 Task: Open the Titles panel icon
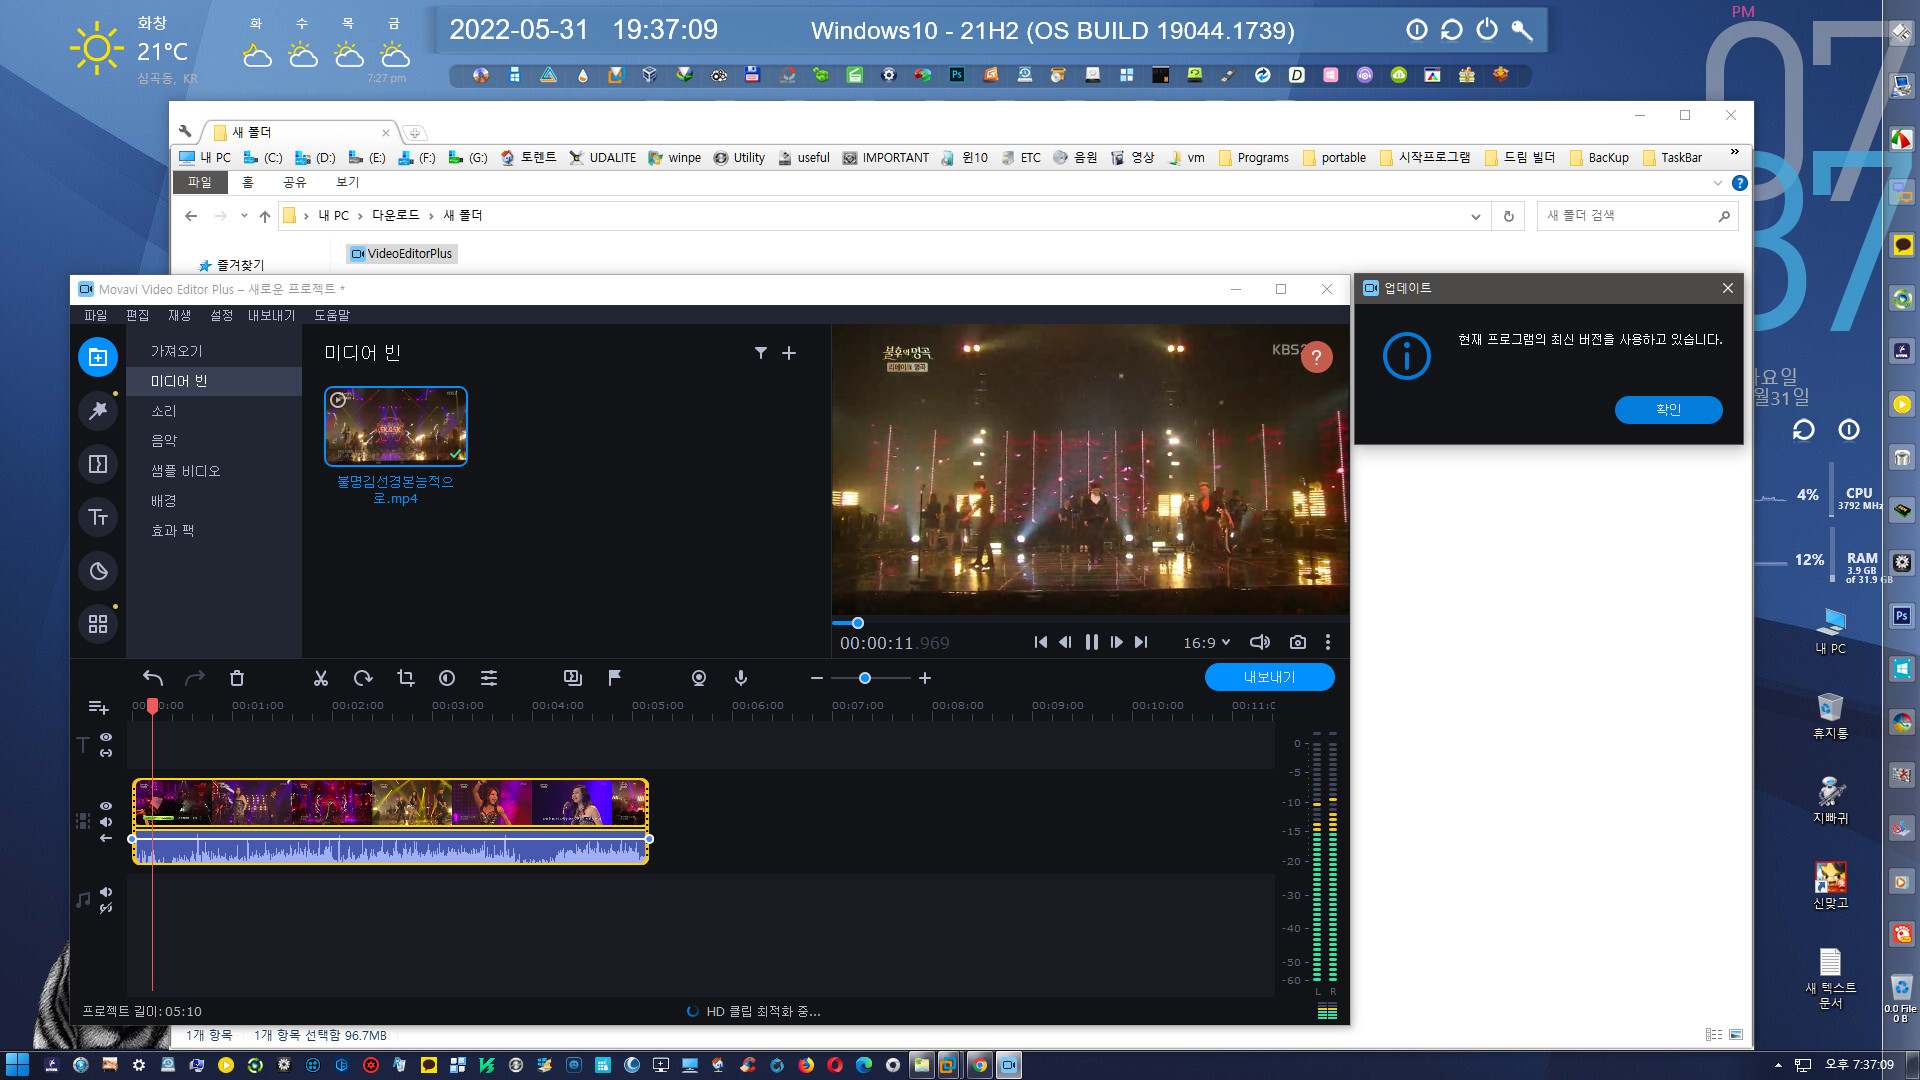98,517
